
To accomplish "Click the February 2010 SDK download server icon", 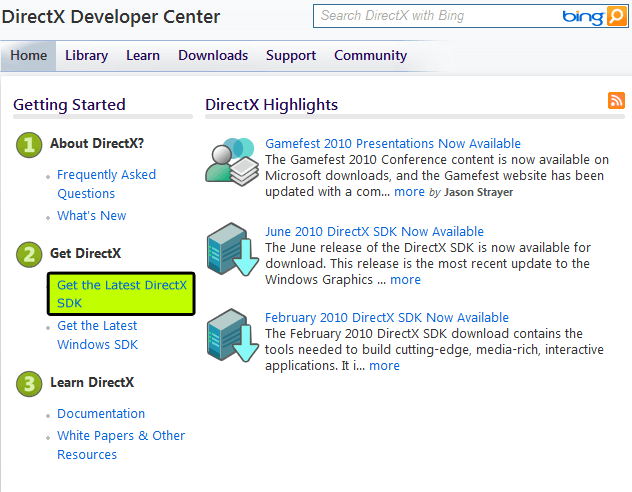I will tap(233, 336).
